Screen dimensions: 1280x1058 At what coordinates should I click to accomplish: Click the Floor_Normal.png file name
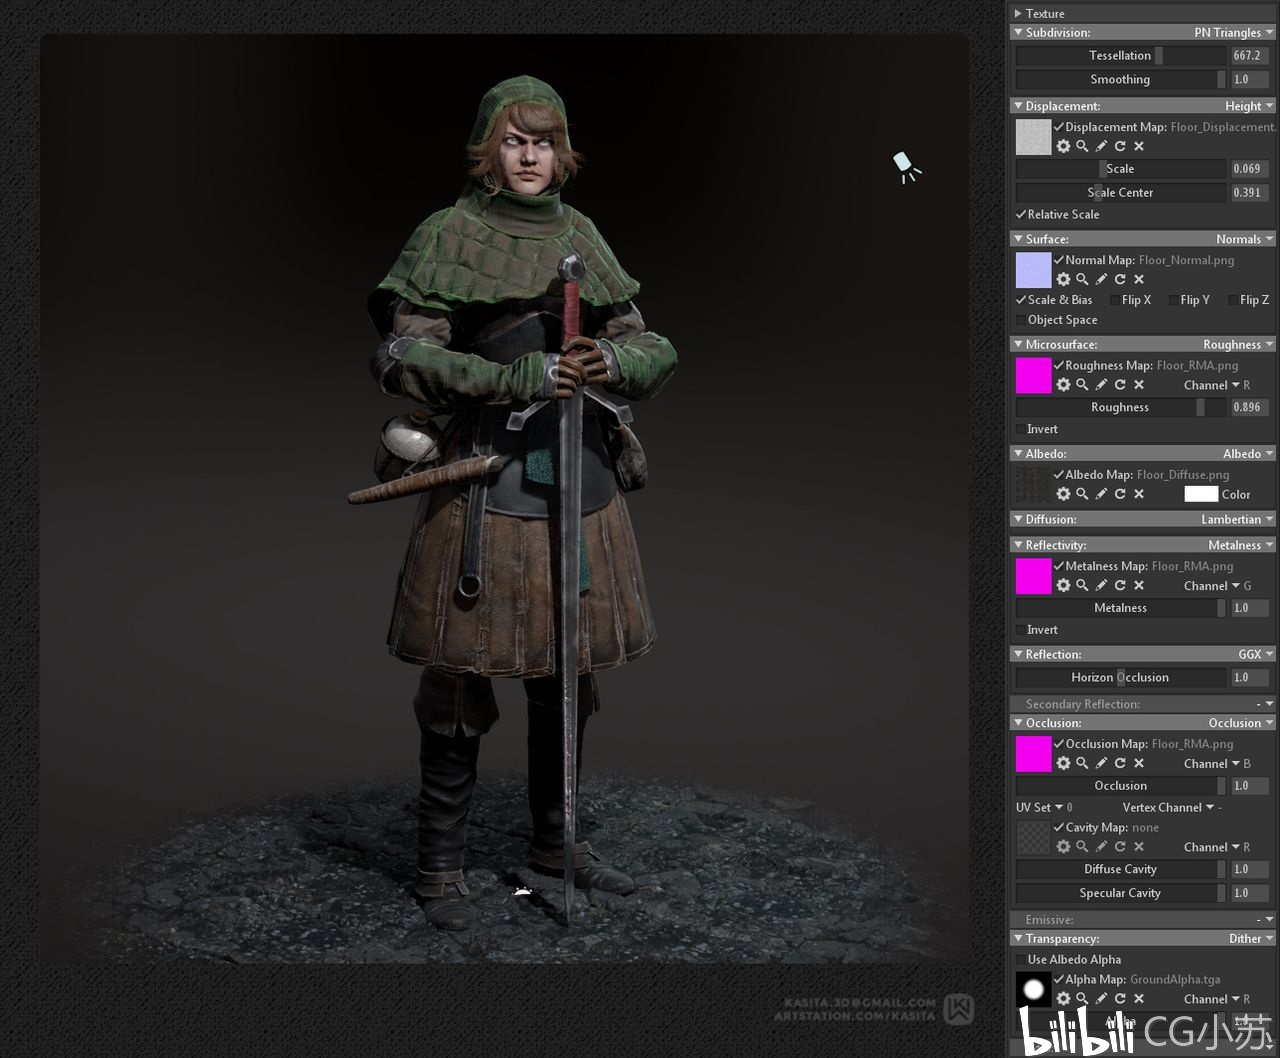(x=1187, y=260)
